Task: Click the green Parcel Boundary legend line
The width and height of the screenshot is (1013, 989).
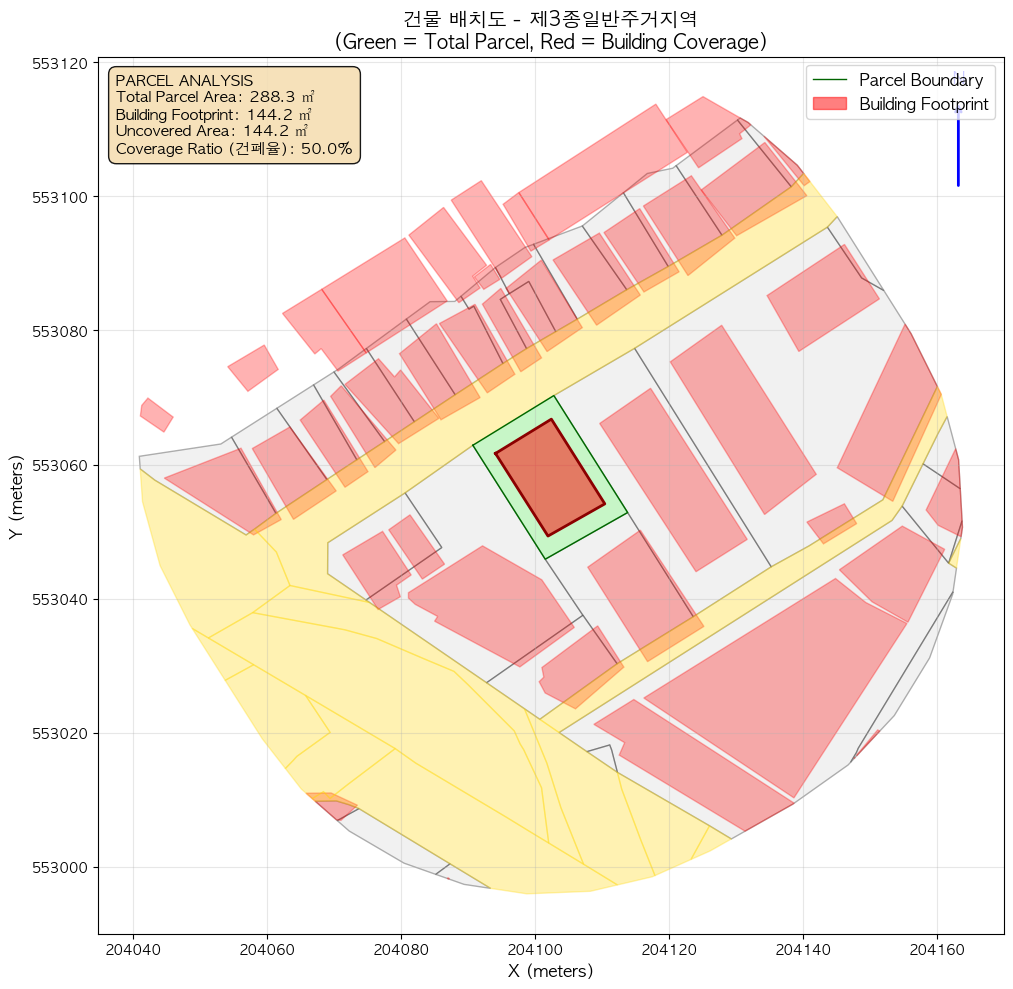Action: [x=830, y=80]
